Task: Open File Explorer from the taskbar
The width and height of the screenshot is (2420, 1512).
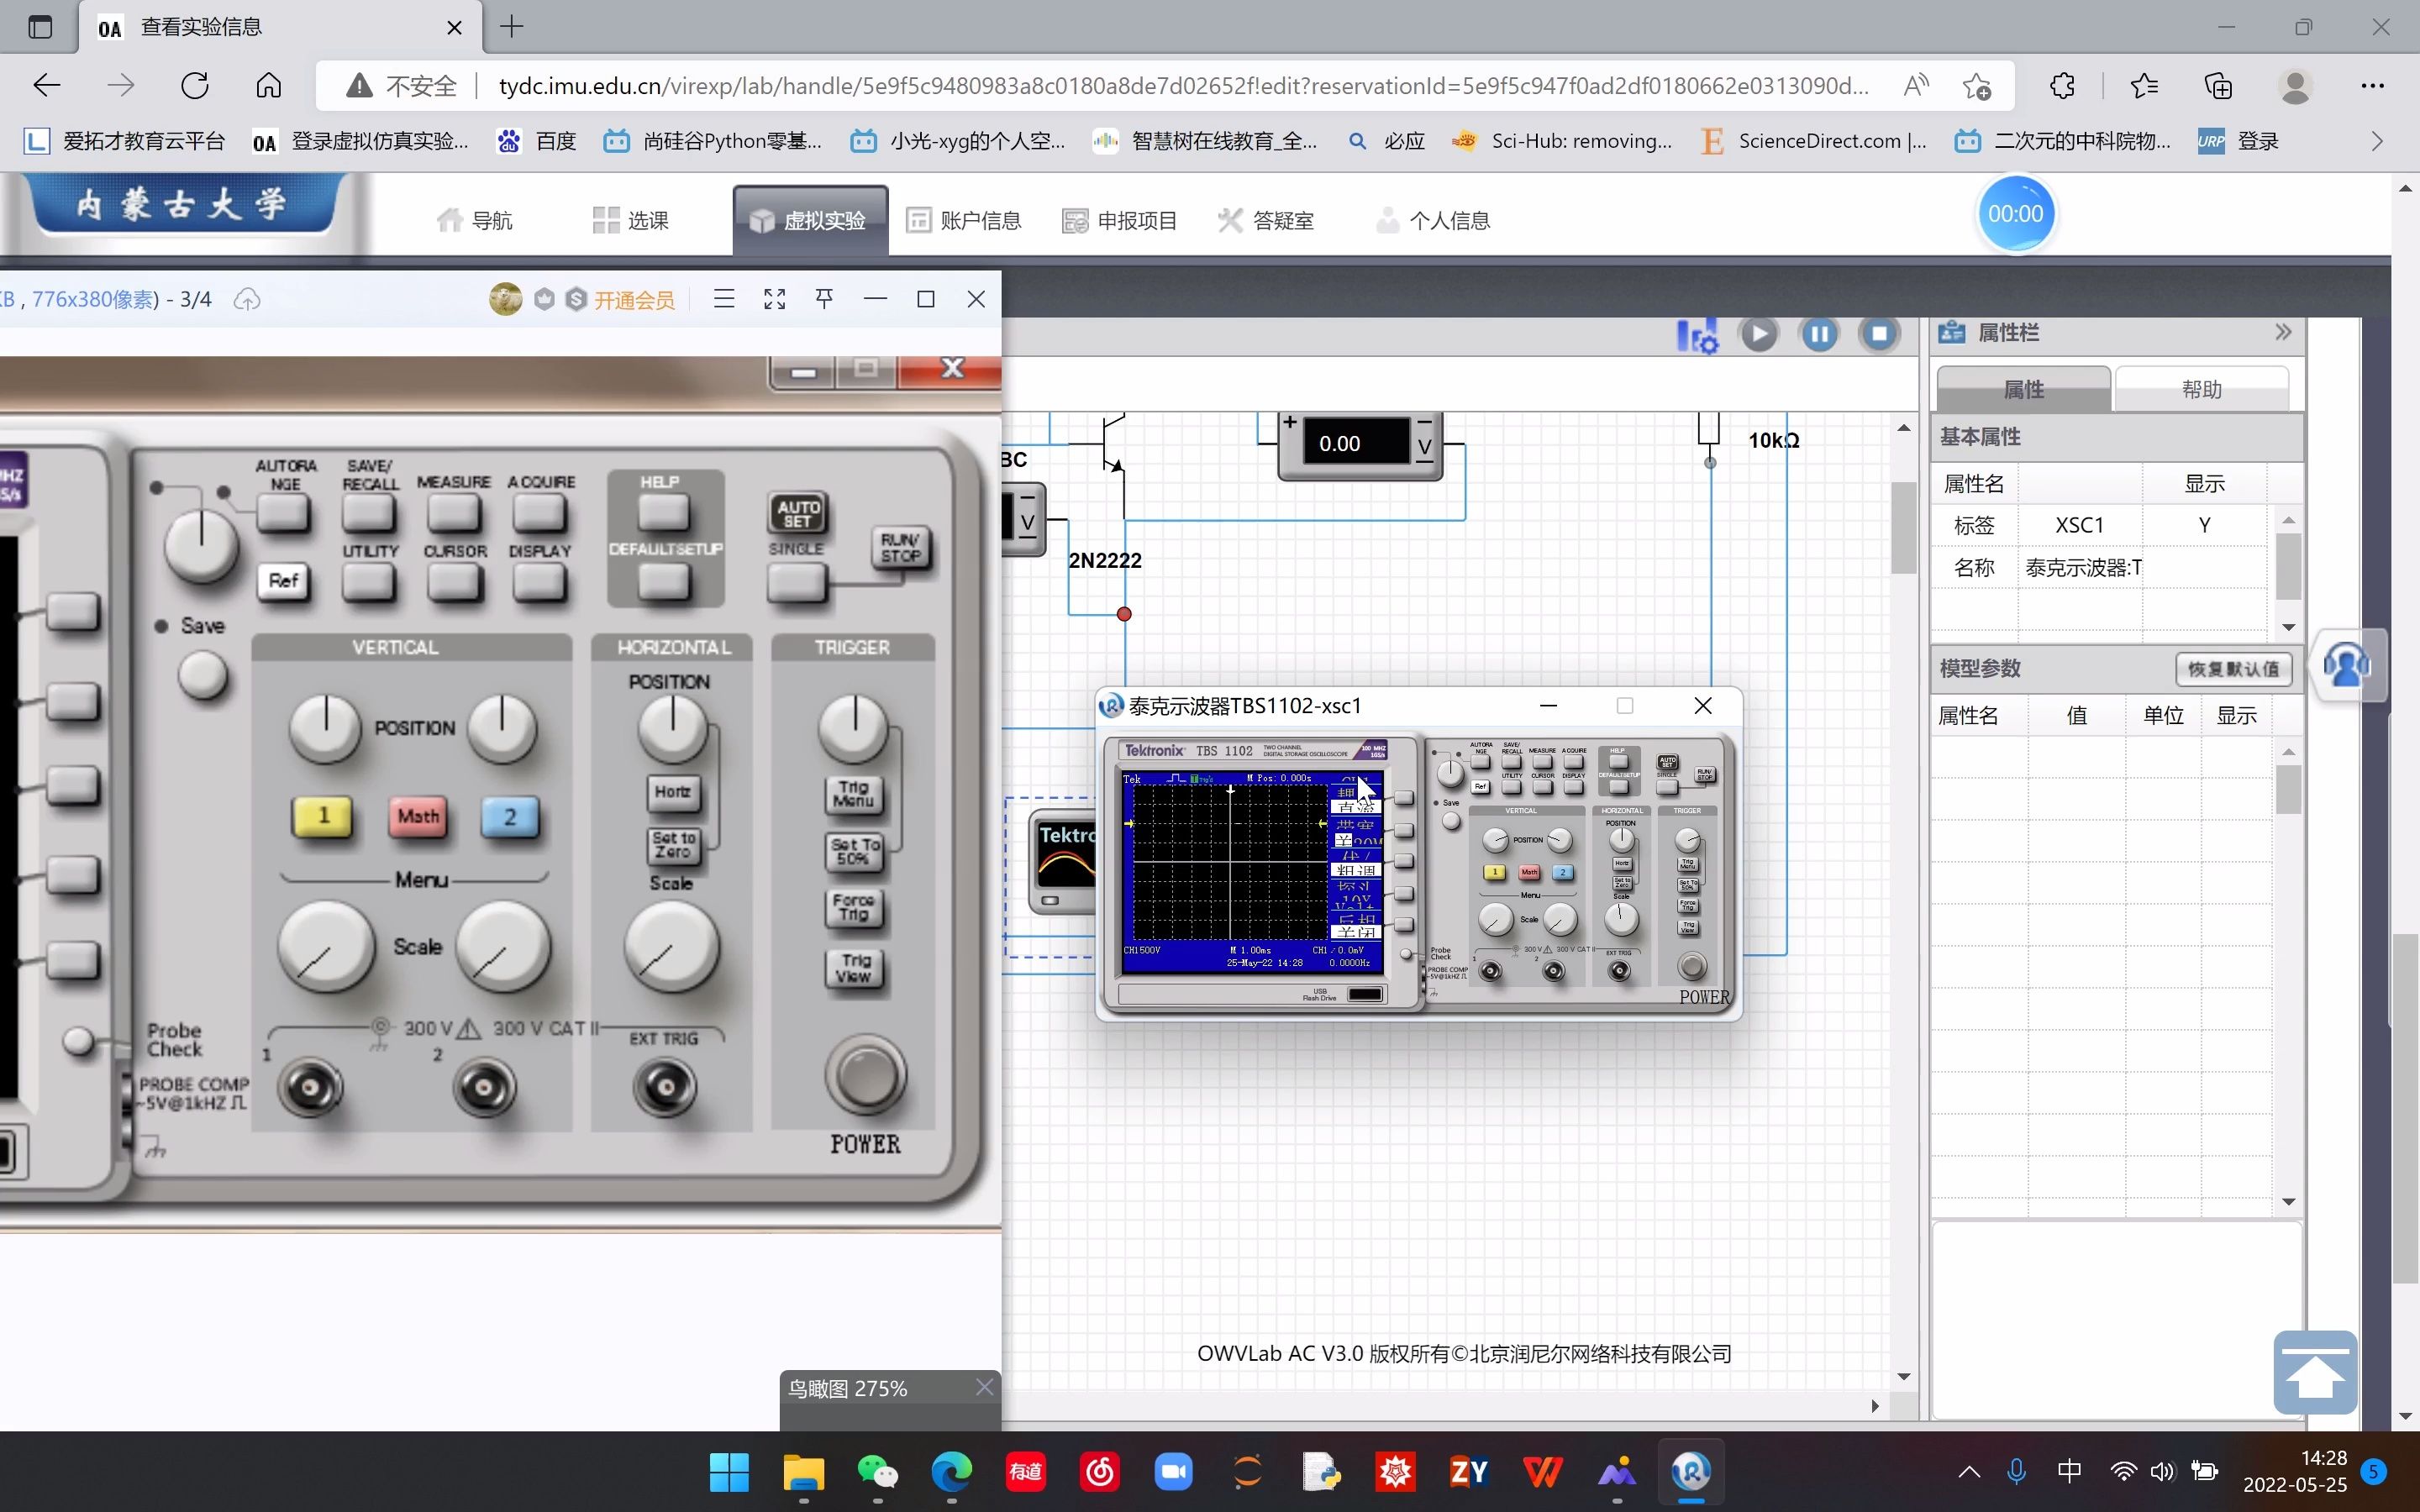Action: (x=803, y=1472)
